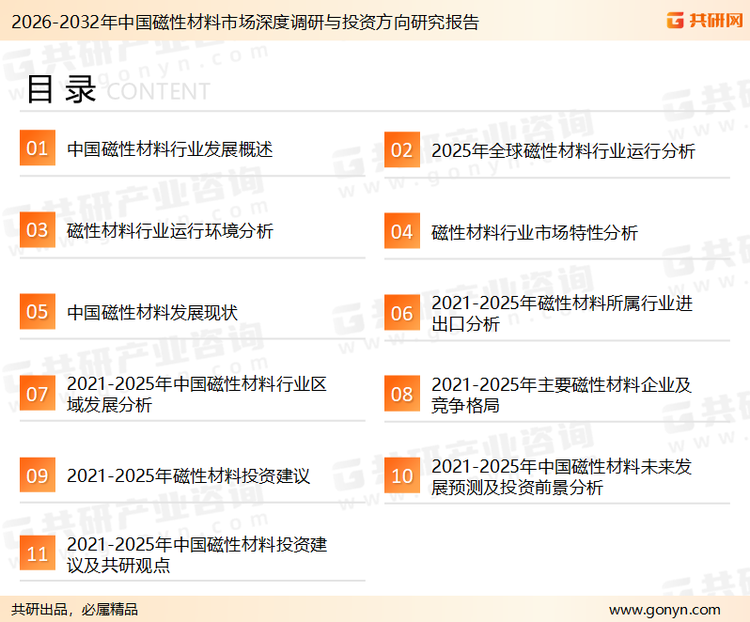Click the report title at the top
Image resolution: width=750 pixels, height=622 pixels.
click(x=240, y=22)
